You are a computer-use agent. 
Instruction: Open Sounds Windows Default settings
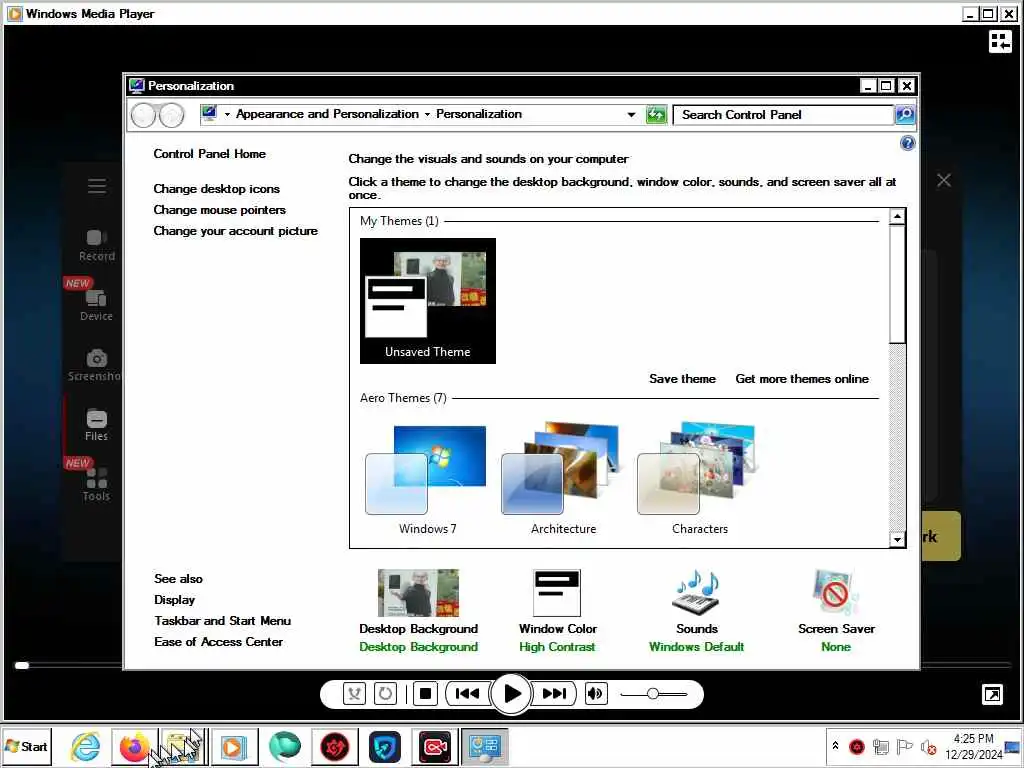[x=696, y=610]
